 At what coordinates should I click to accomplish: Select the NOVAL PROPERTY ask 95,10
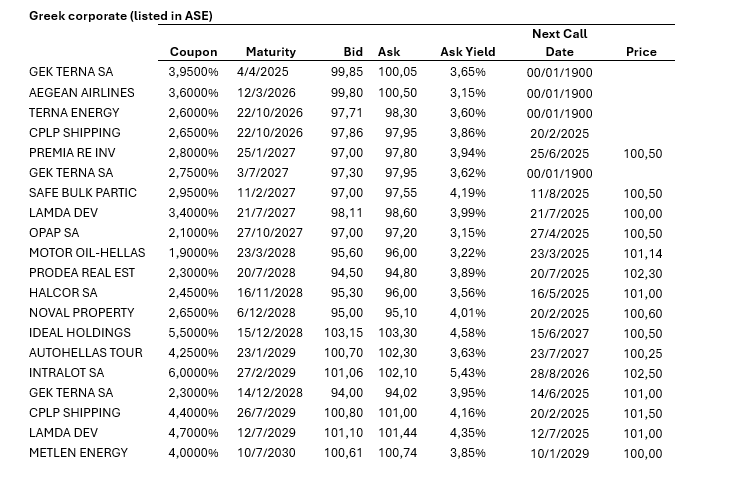point(397,313)
